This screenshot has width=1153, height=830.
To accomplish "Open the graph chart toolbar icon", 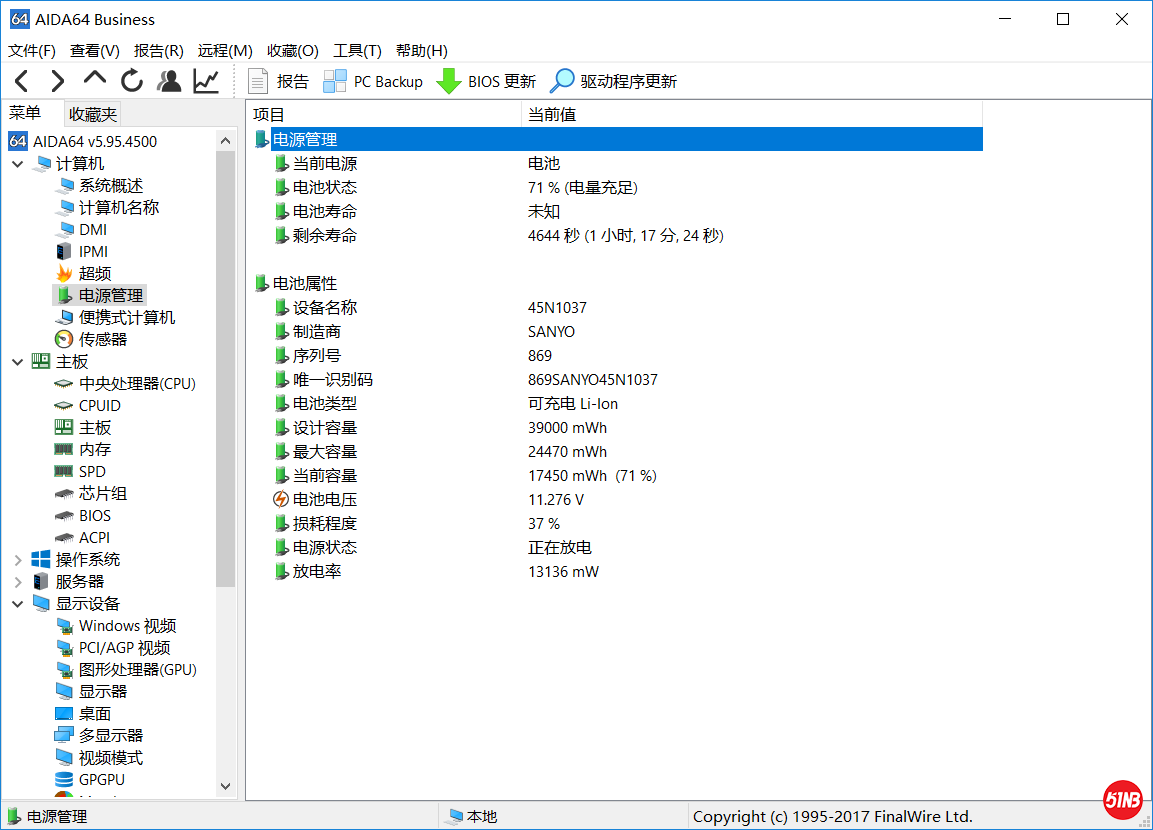I will pyautogui.click(x=206, y=81).
